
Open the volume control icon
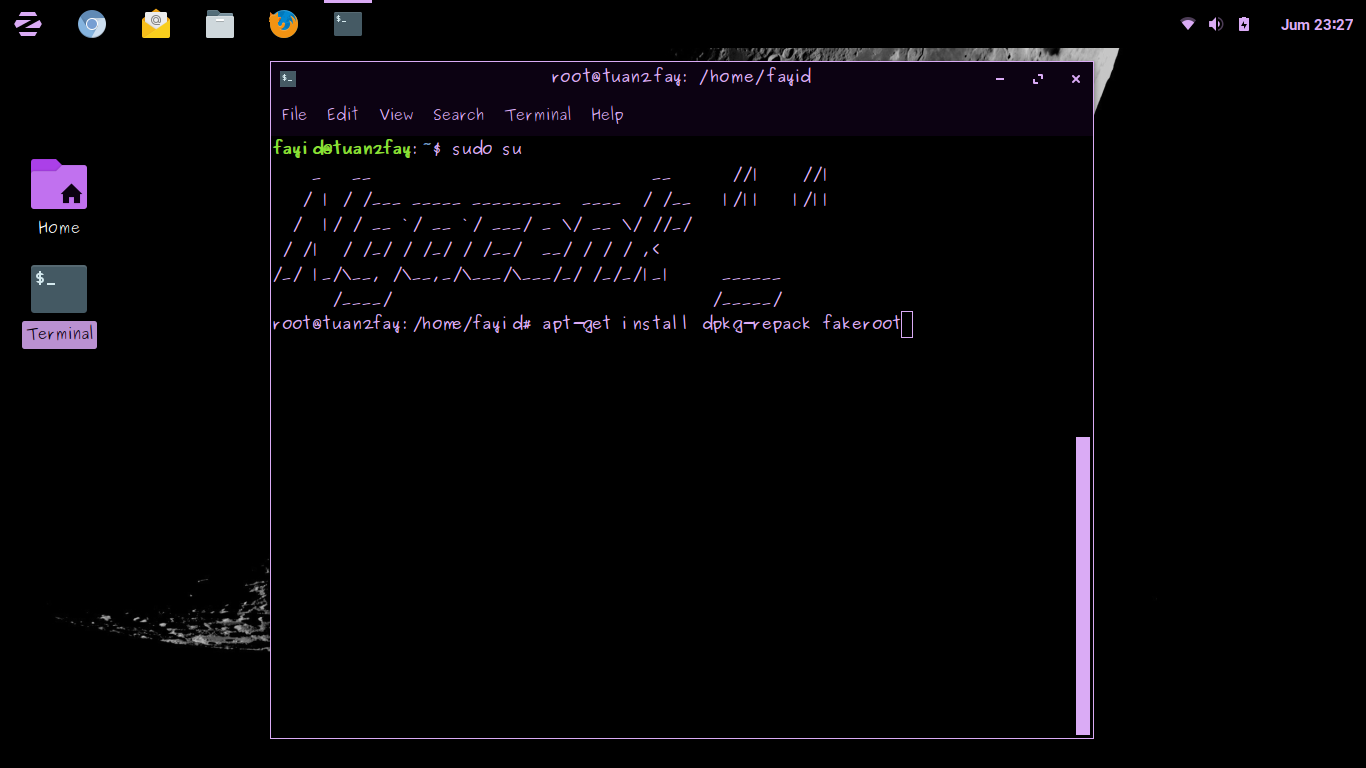1215,24
